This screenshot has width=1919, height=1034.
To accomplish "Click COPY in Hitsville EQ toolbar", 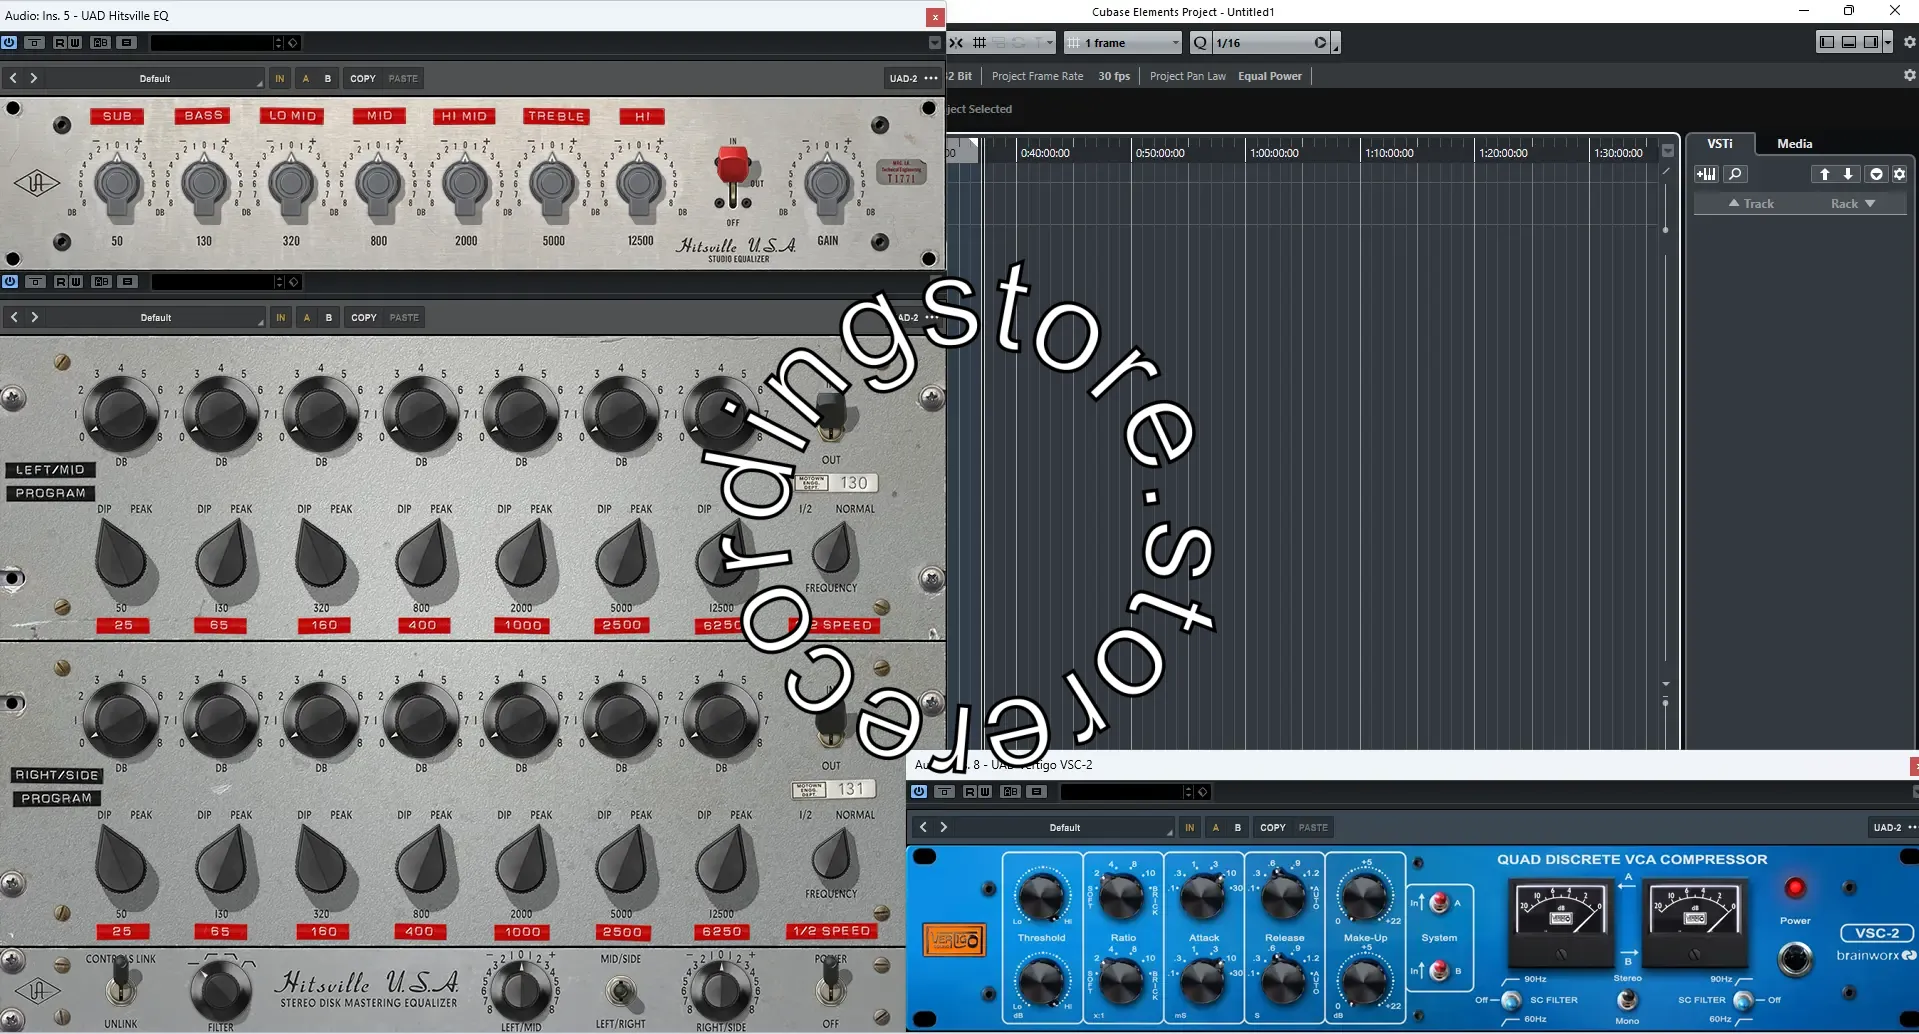I will pos(363,78).
